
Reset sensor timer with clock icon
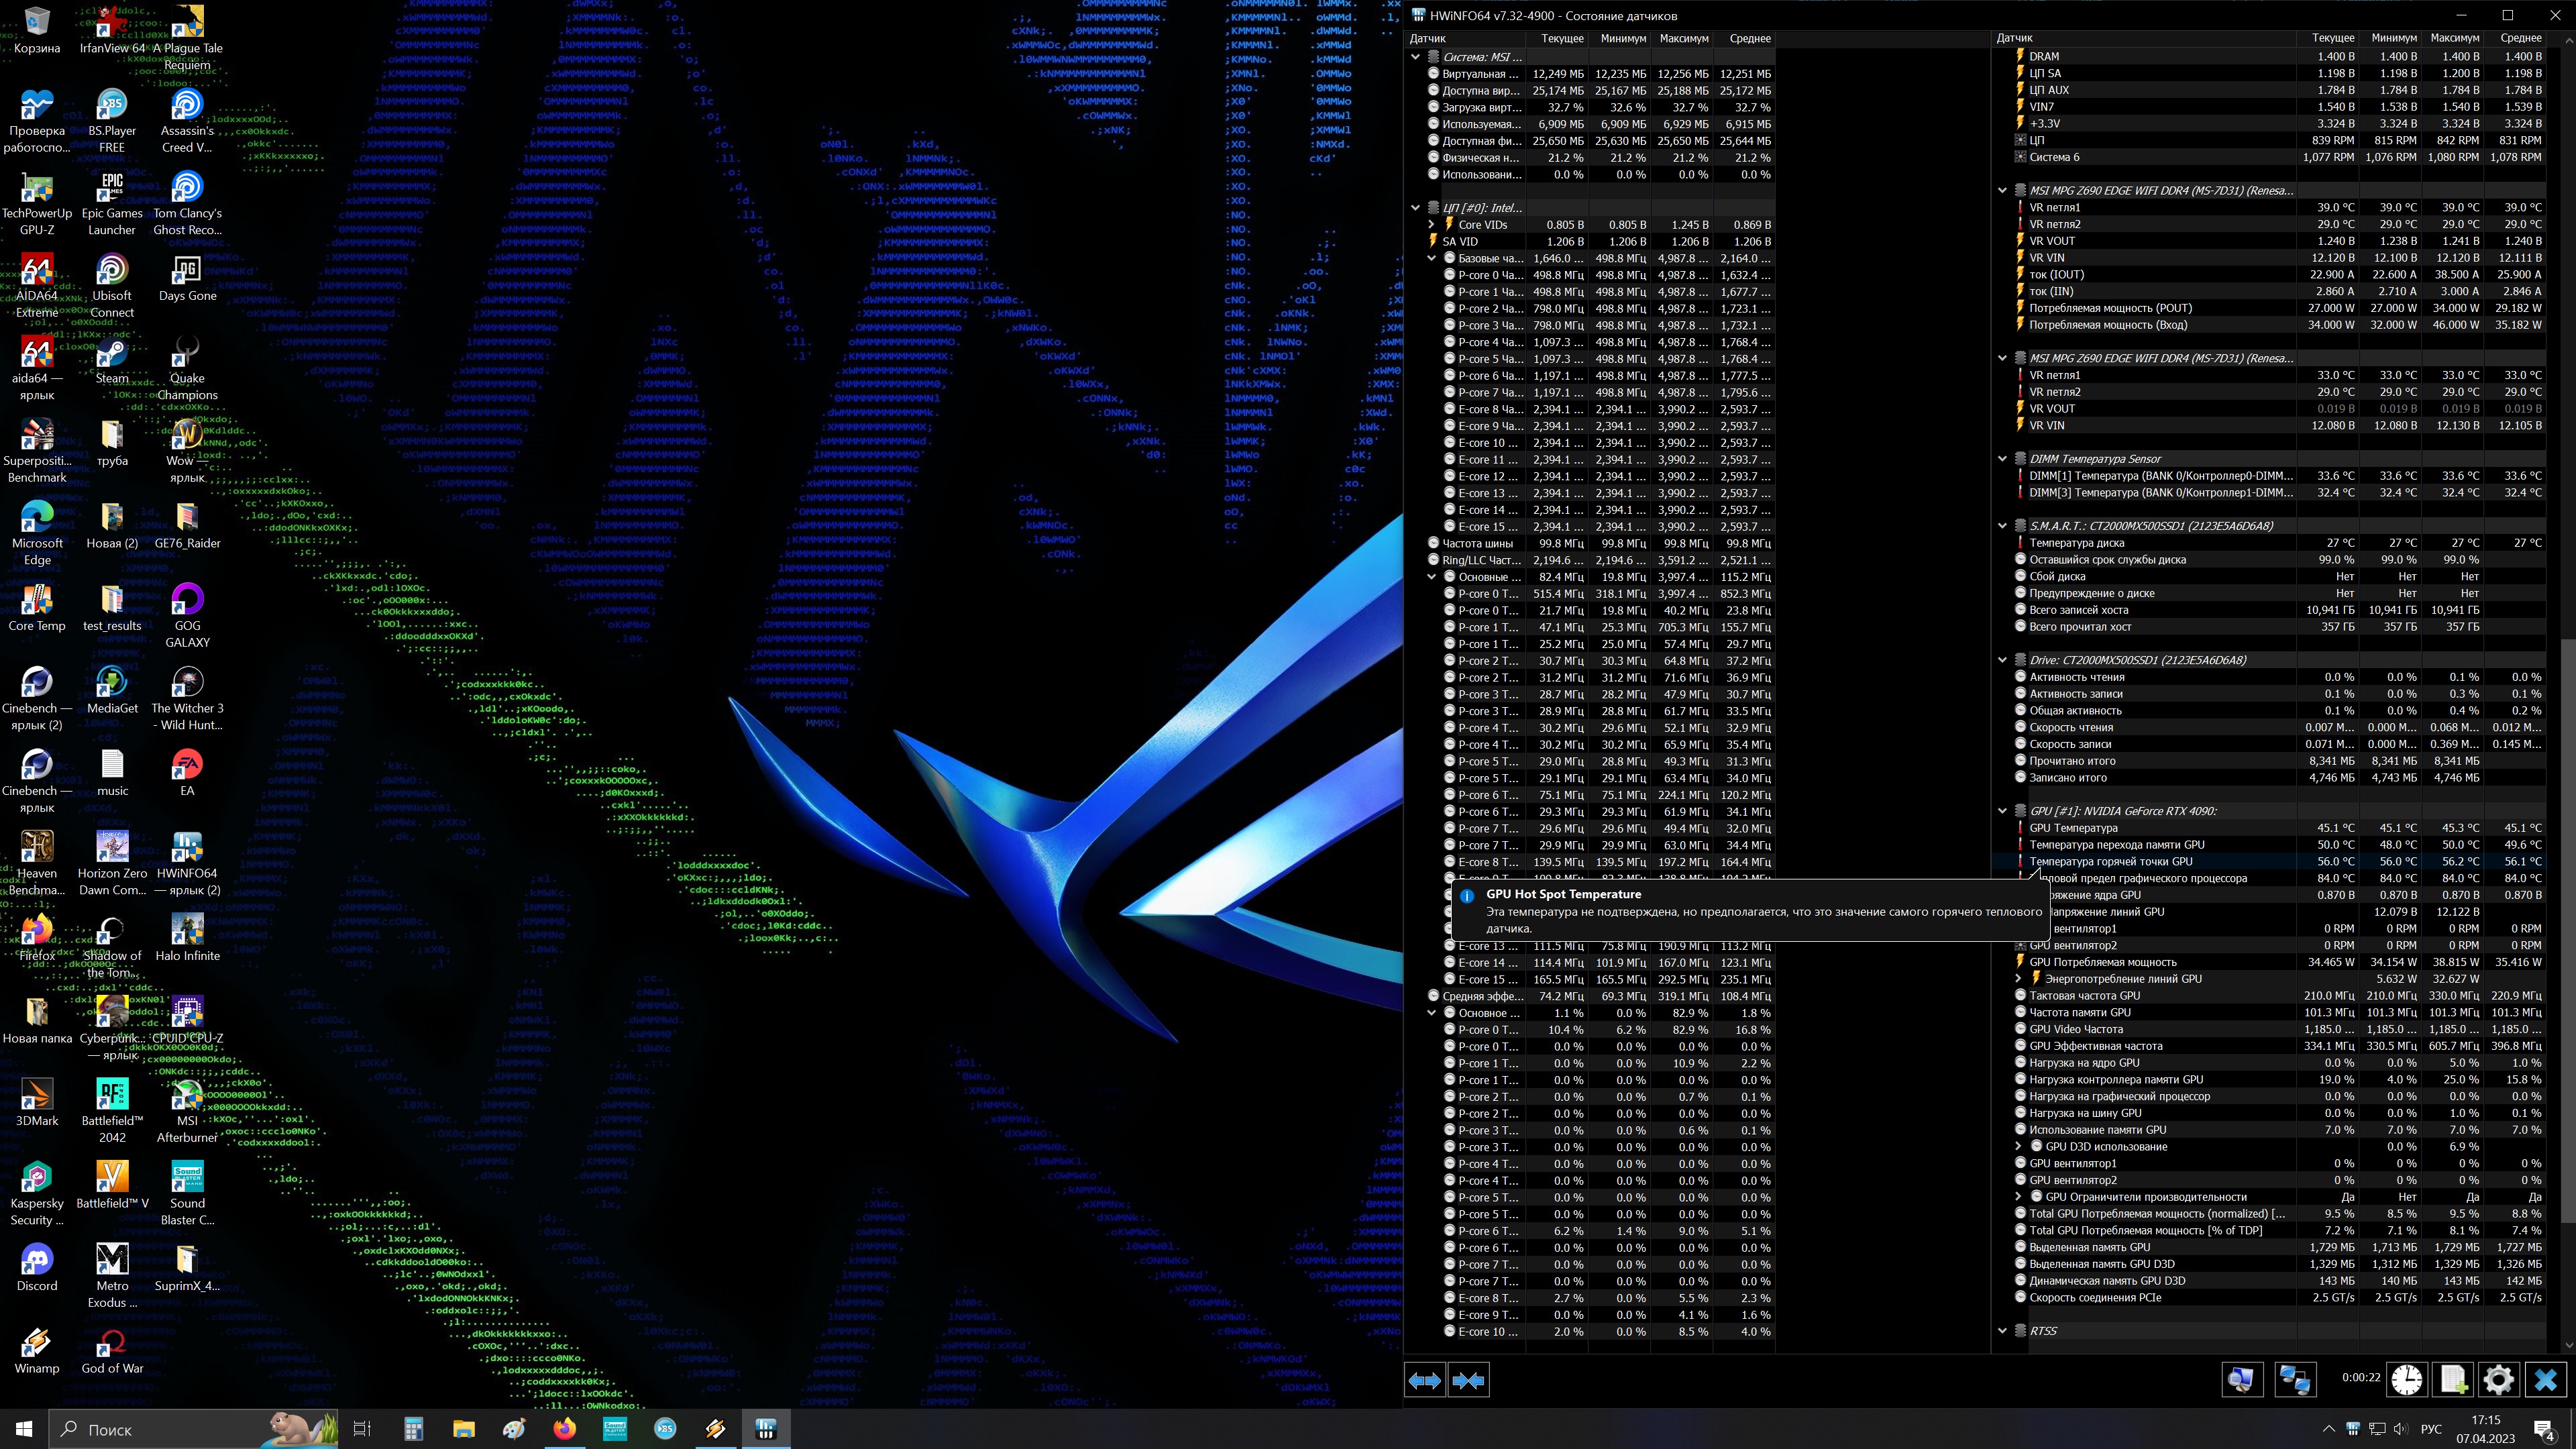pyautogui.click(x=2406, y=1380)
